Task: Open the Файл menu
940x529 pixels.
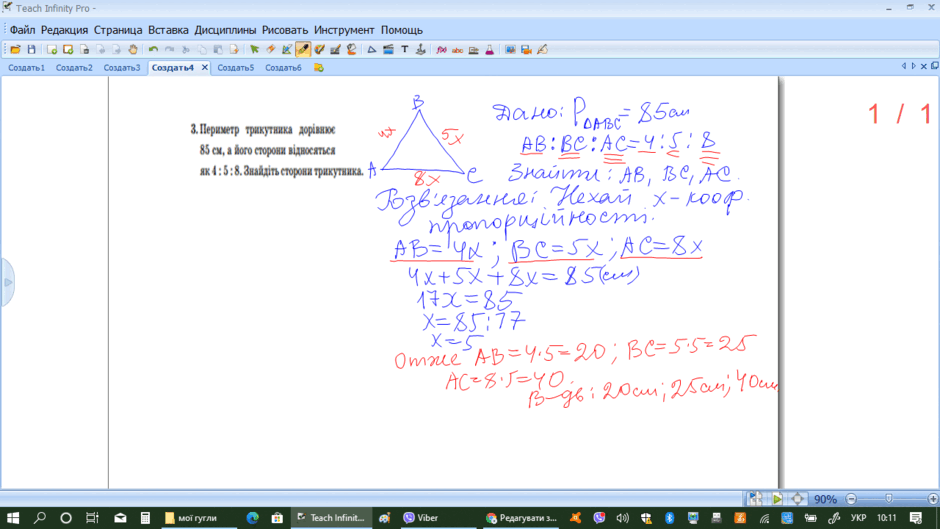Action: tap(22, 30)
